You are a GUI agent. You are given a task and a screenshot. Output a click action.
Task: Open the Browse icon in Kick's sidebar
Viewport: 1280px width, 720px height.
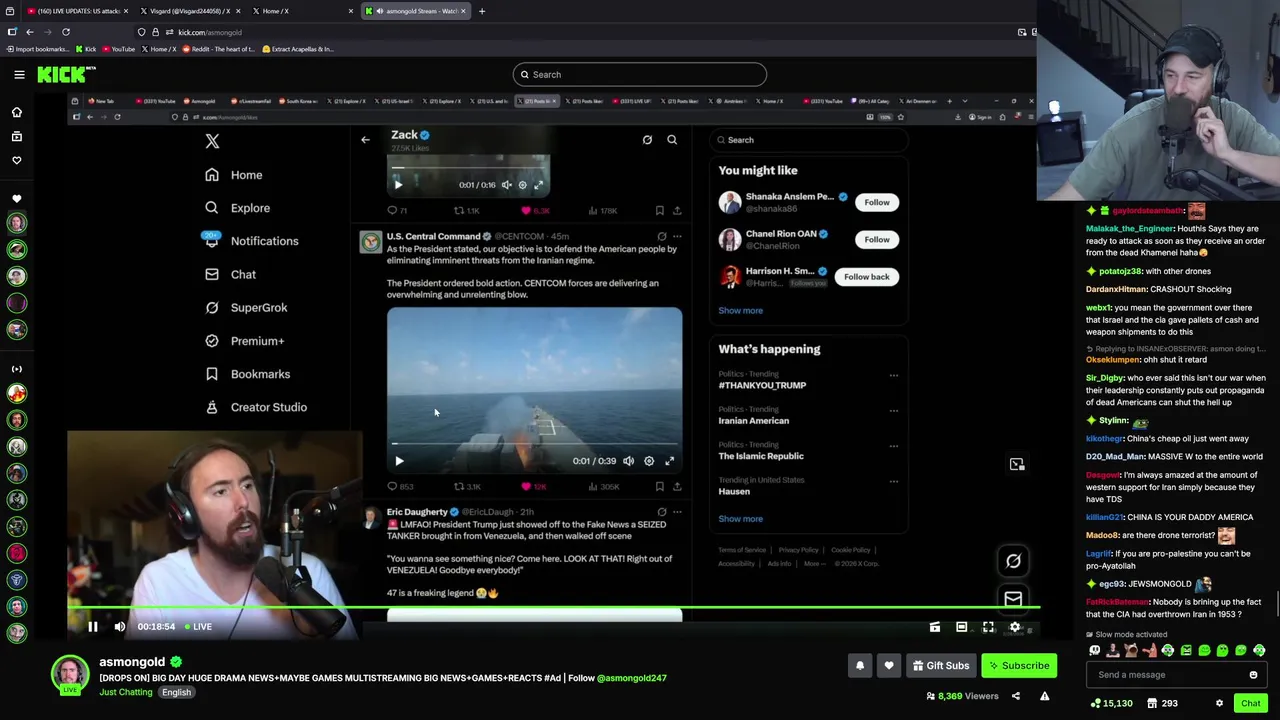click(16, 136)
